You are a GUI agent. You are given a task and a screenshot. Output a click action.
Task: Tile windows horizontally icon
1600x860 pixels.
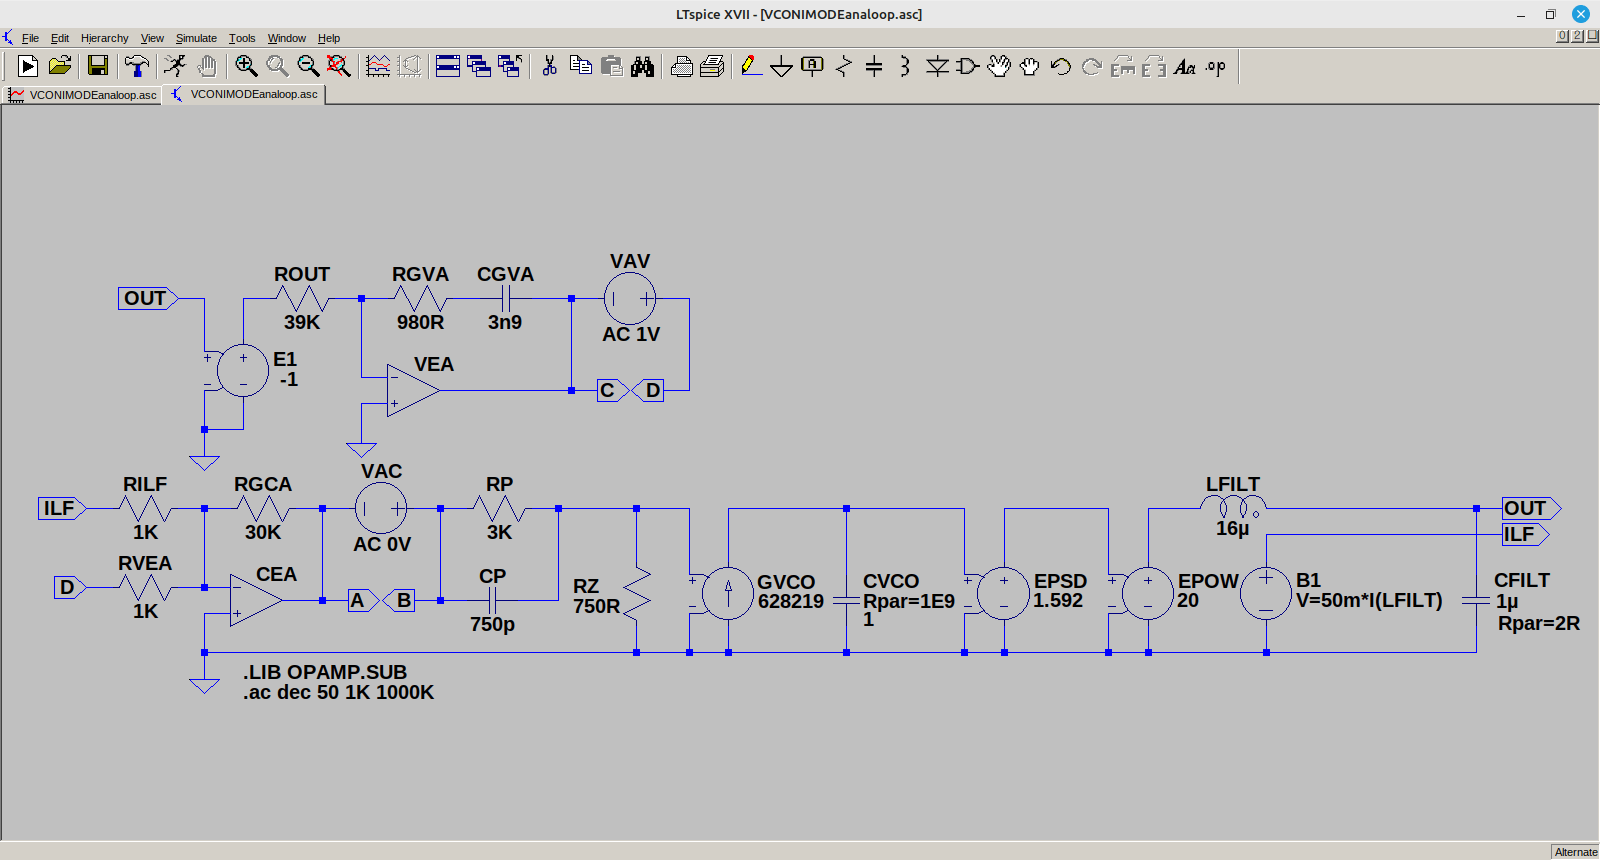point(448,66)
